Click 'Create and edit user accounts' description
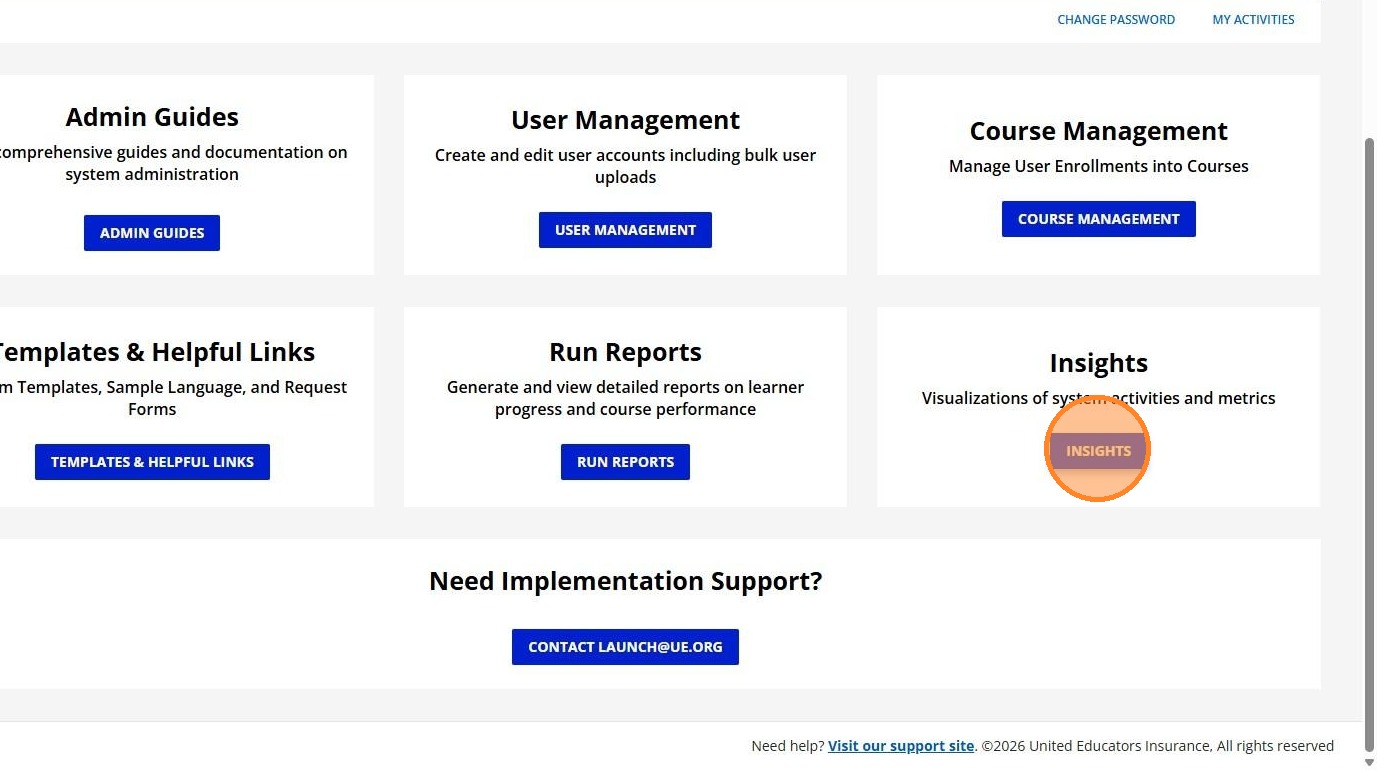 tap(625, 166)
